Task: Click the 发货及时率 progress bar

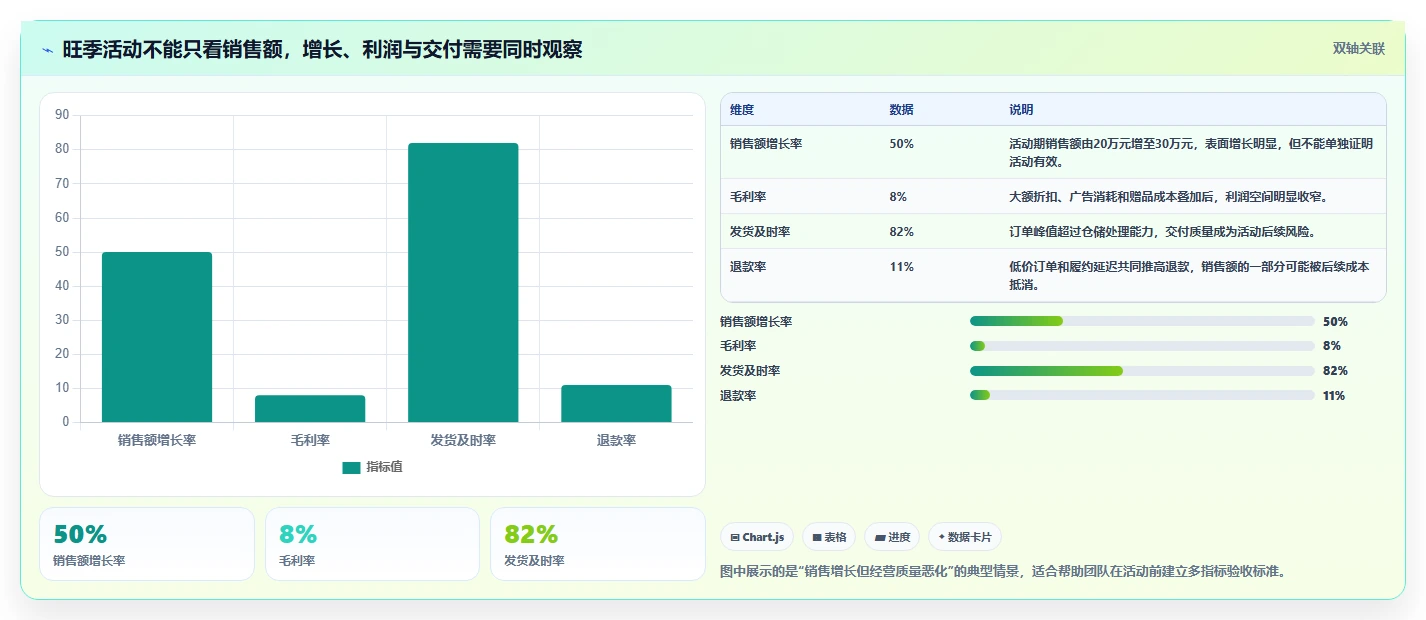Action: pyautogui.click(x=1142, y=371)
